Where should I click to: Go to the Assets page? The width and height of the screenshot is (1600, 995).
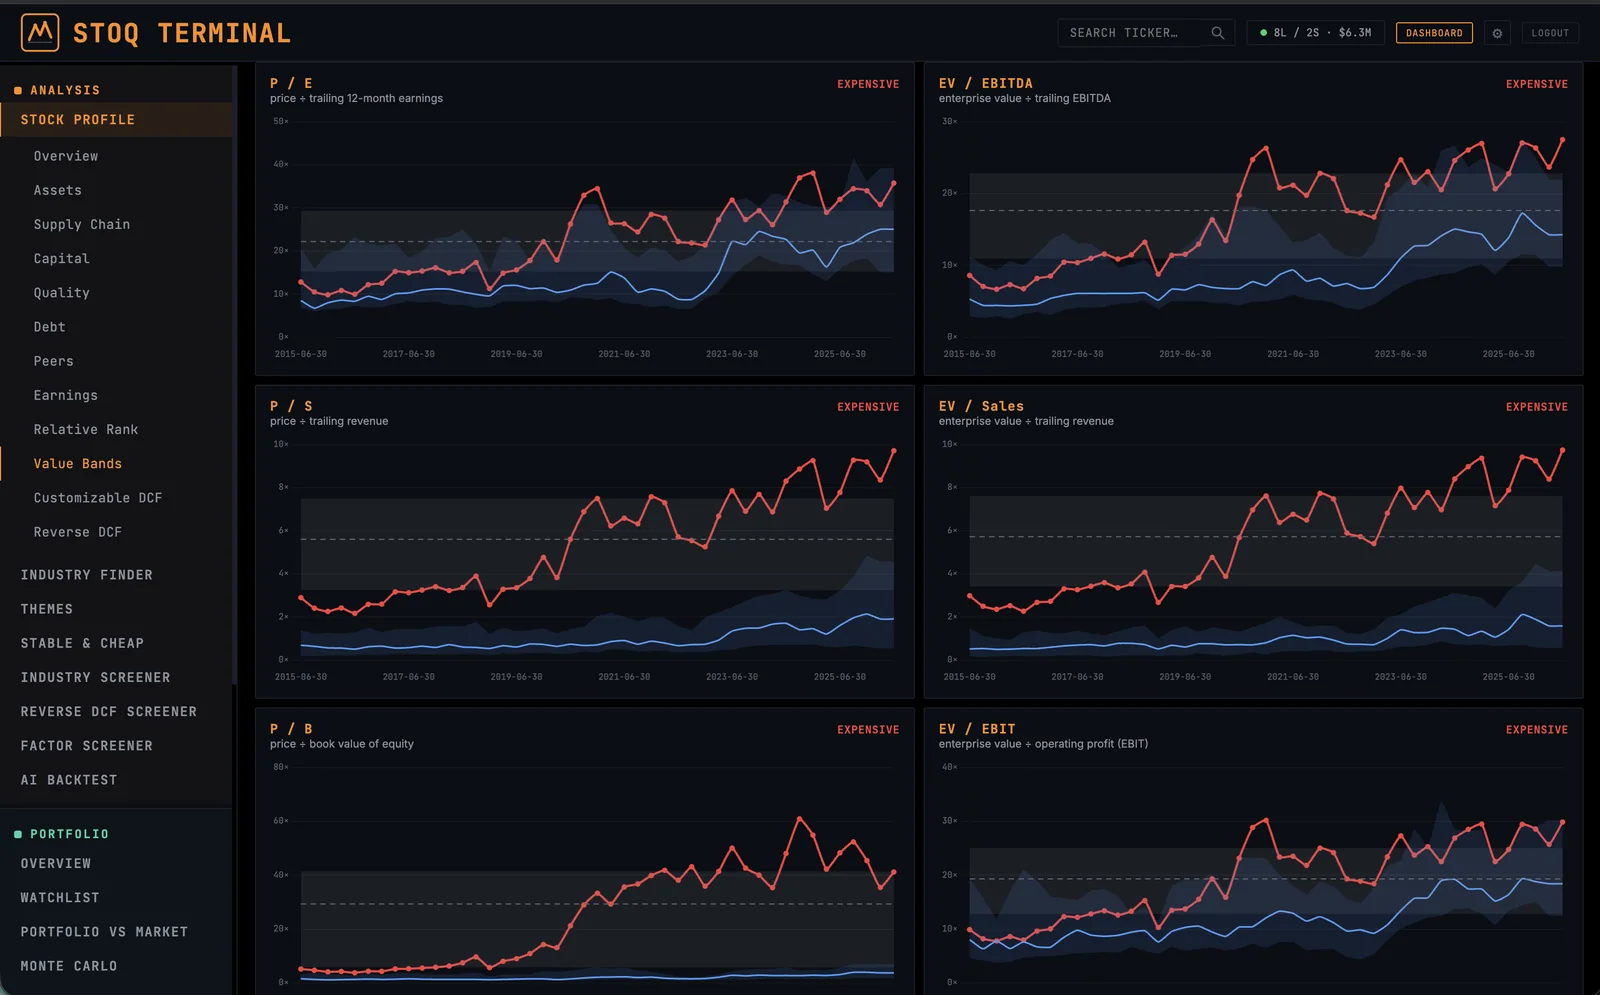click(x=58, y=190)
